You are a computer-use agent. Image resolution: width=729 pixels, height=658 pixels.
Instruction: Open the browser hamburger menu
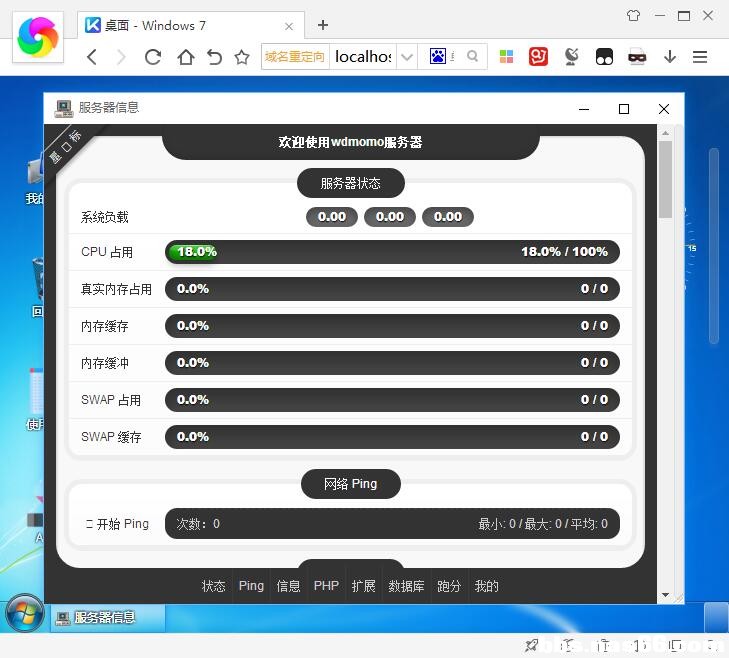pos(700,57)
